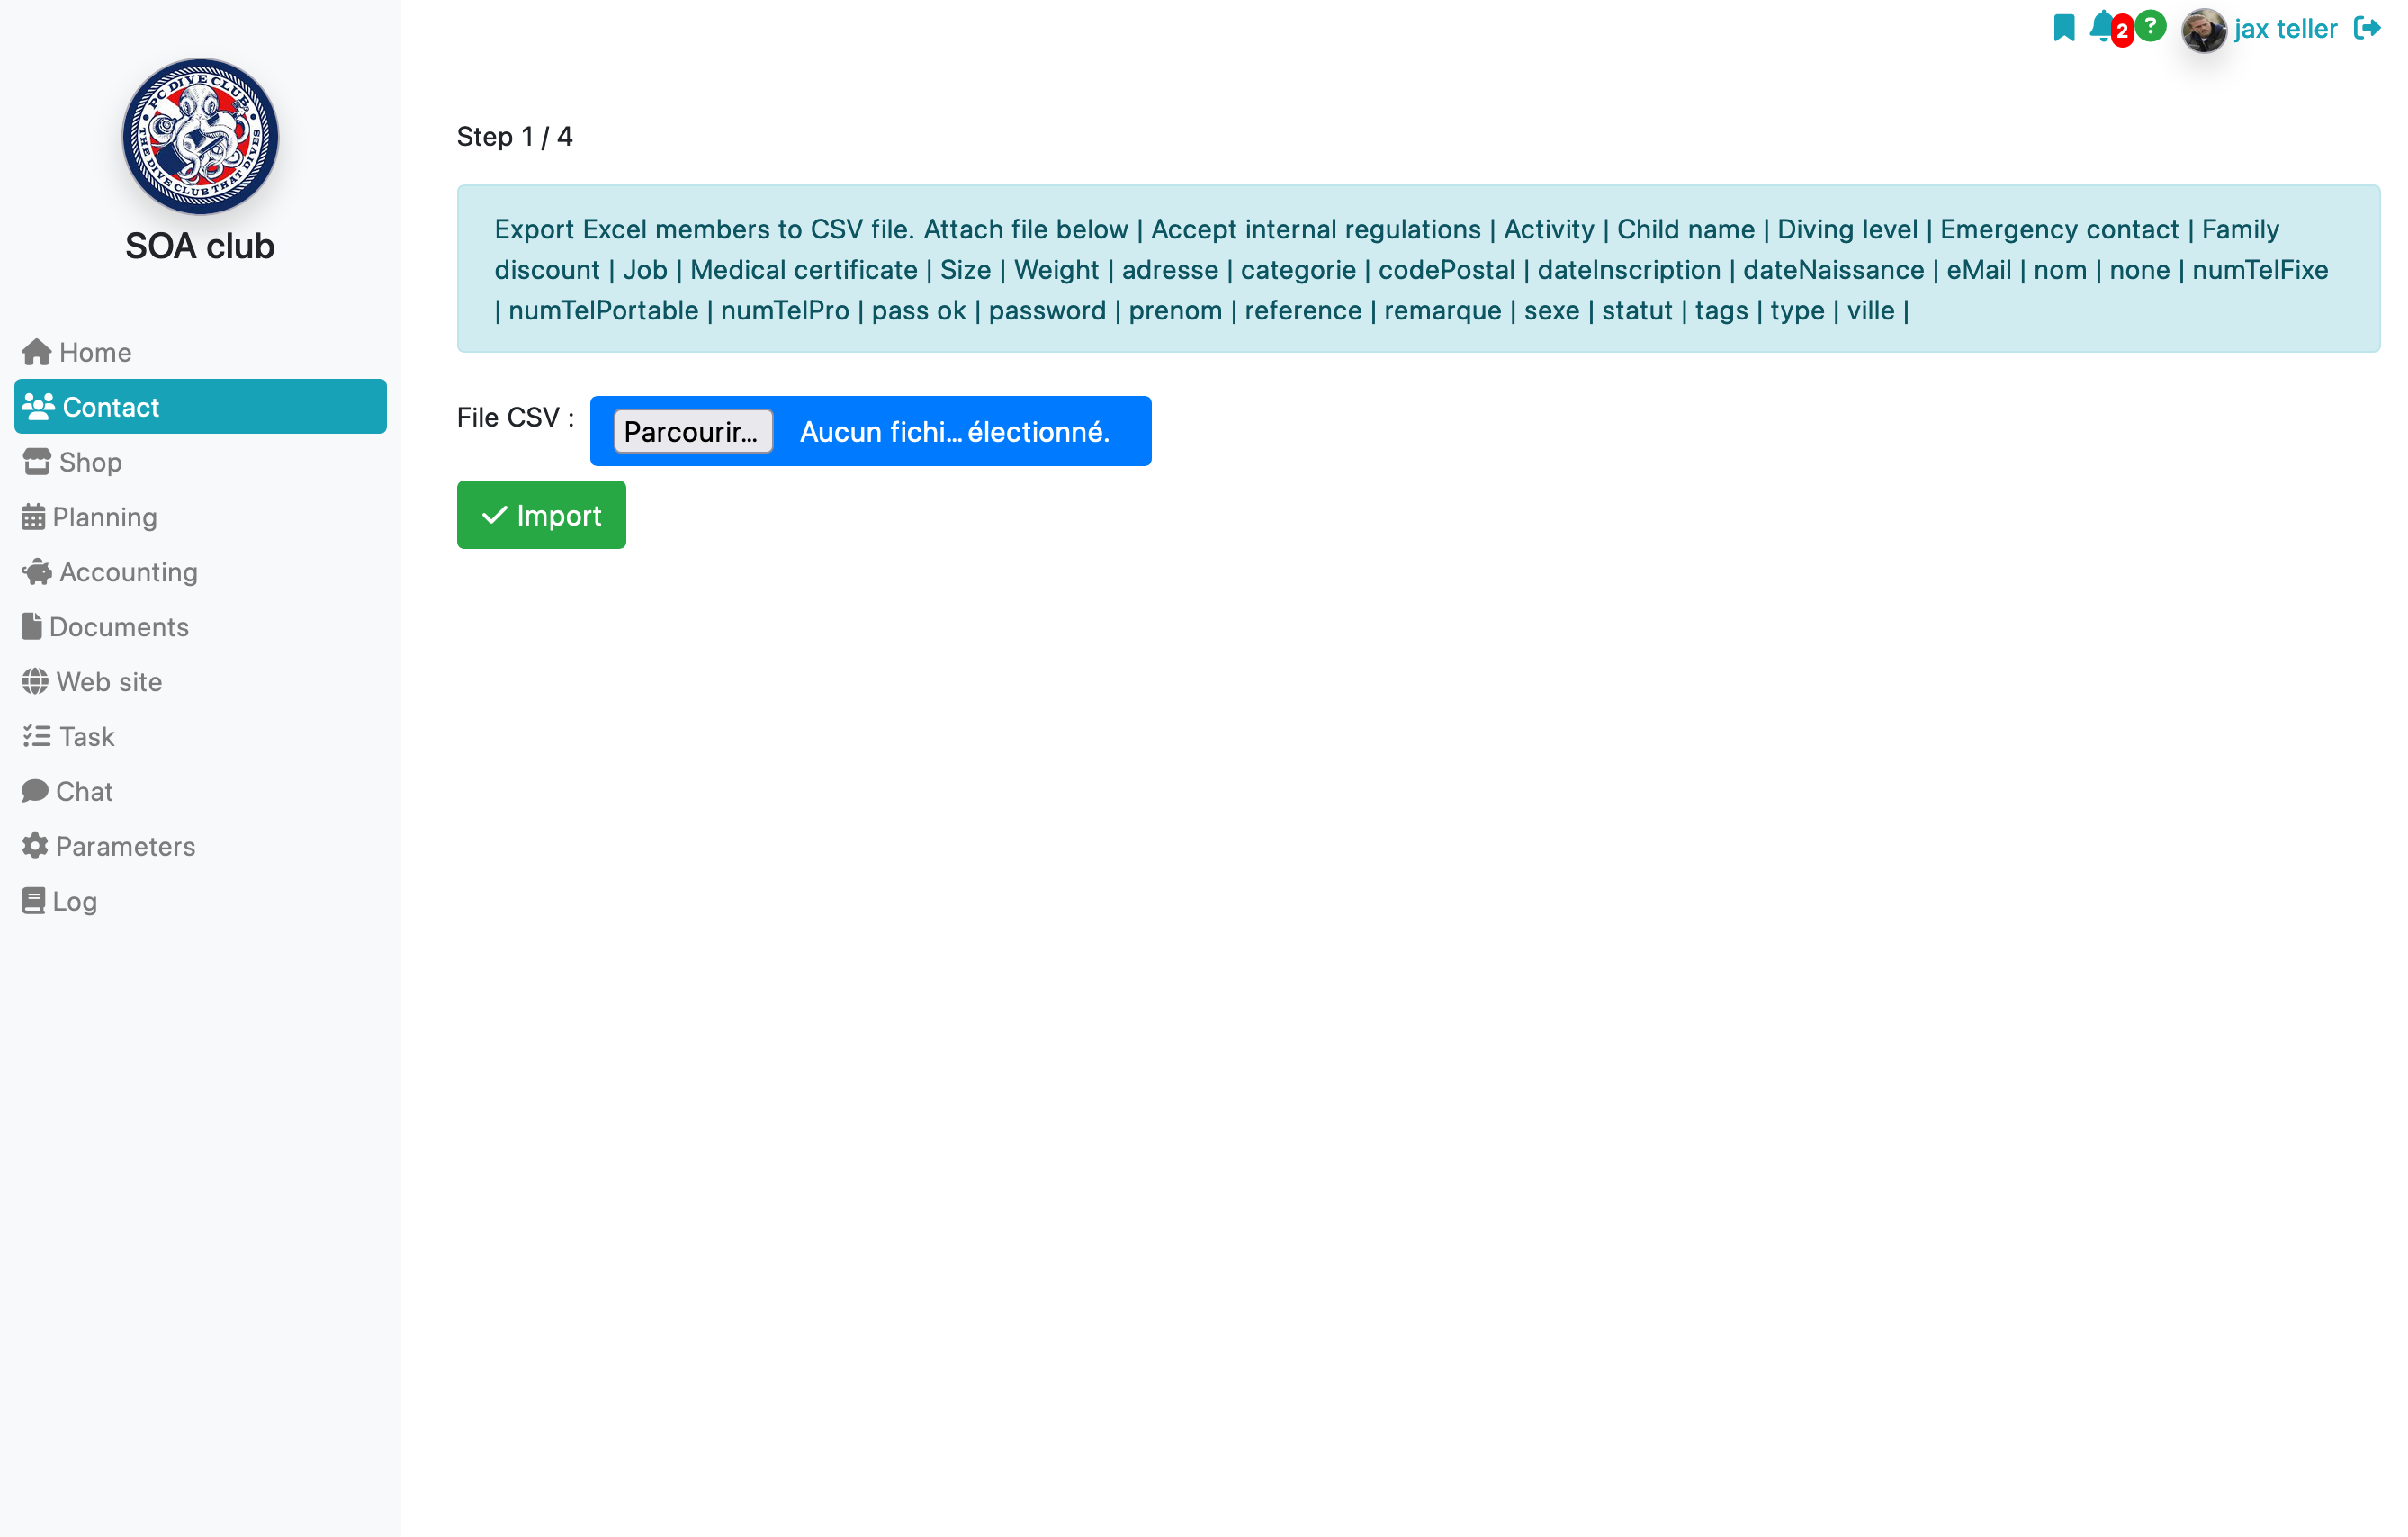
Task: Click "dateNaissance" in the info box
Action: pos(1833,270)
